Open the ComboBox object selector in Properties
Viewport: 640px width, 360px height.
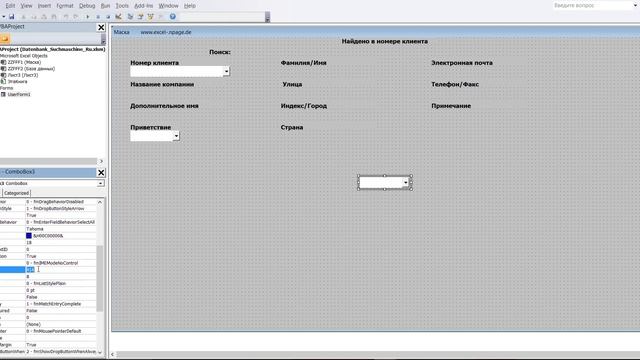[100, 184]
